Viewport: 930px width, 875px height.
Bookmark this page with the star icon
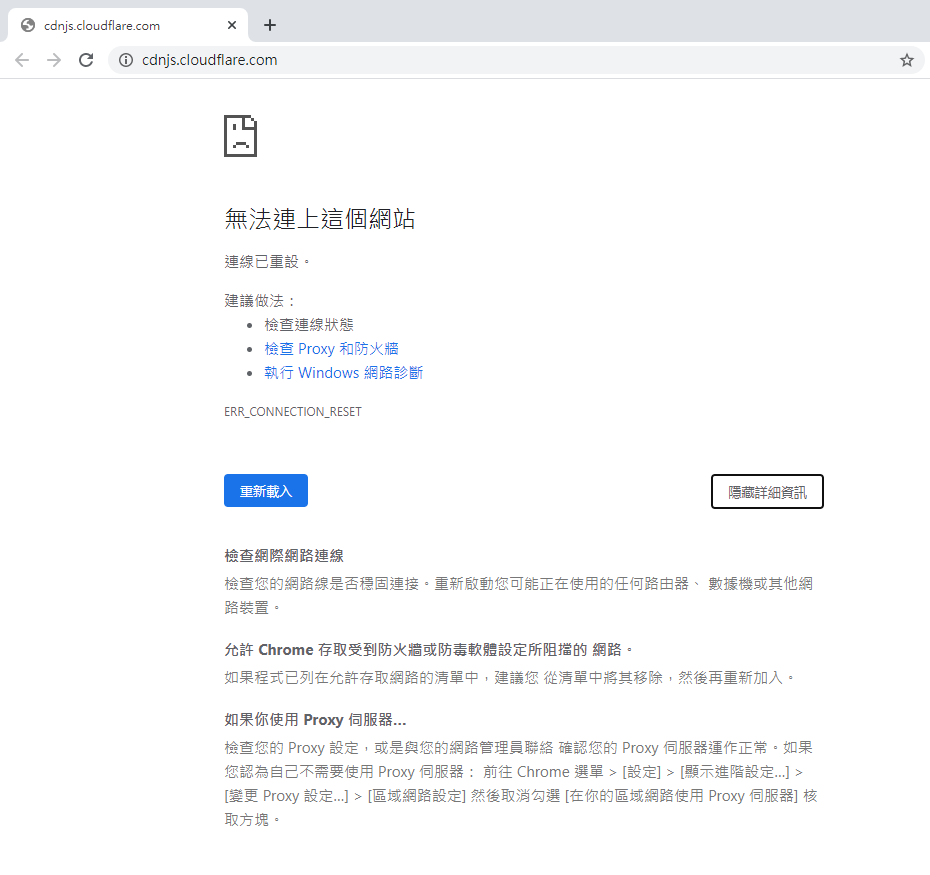[x=906, y=60]
